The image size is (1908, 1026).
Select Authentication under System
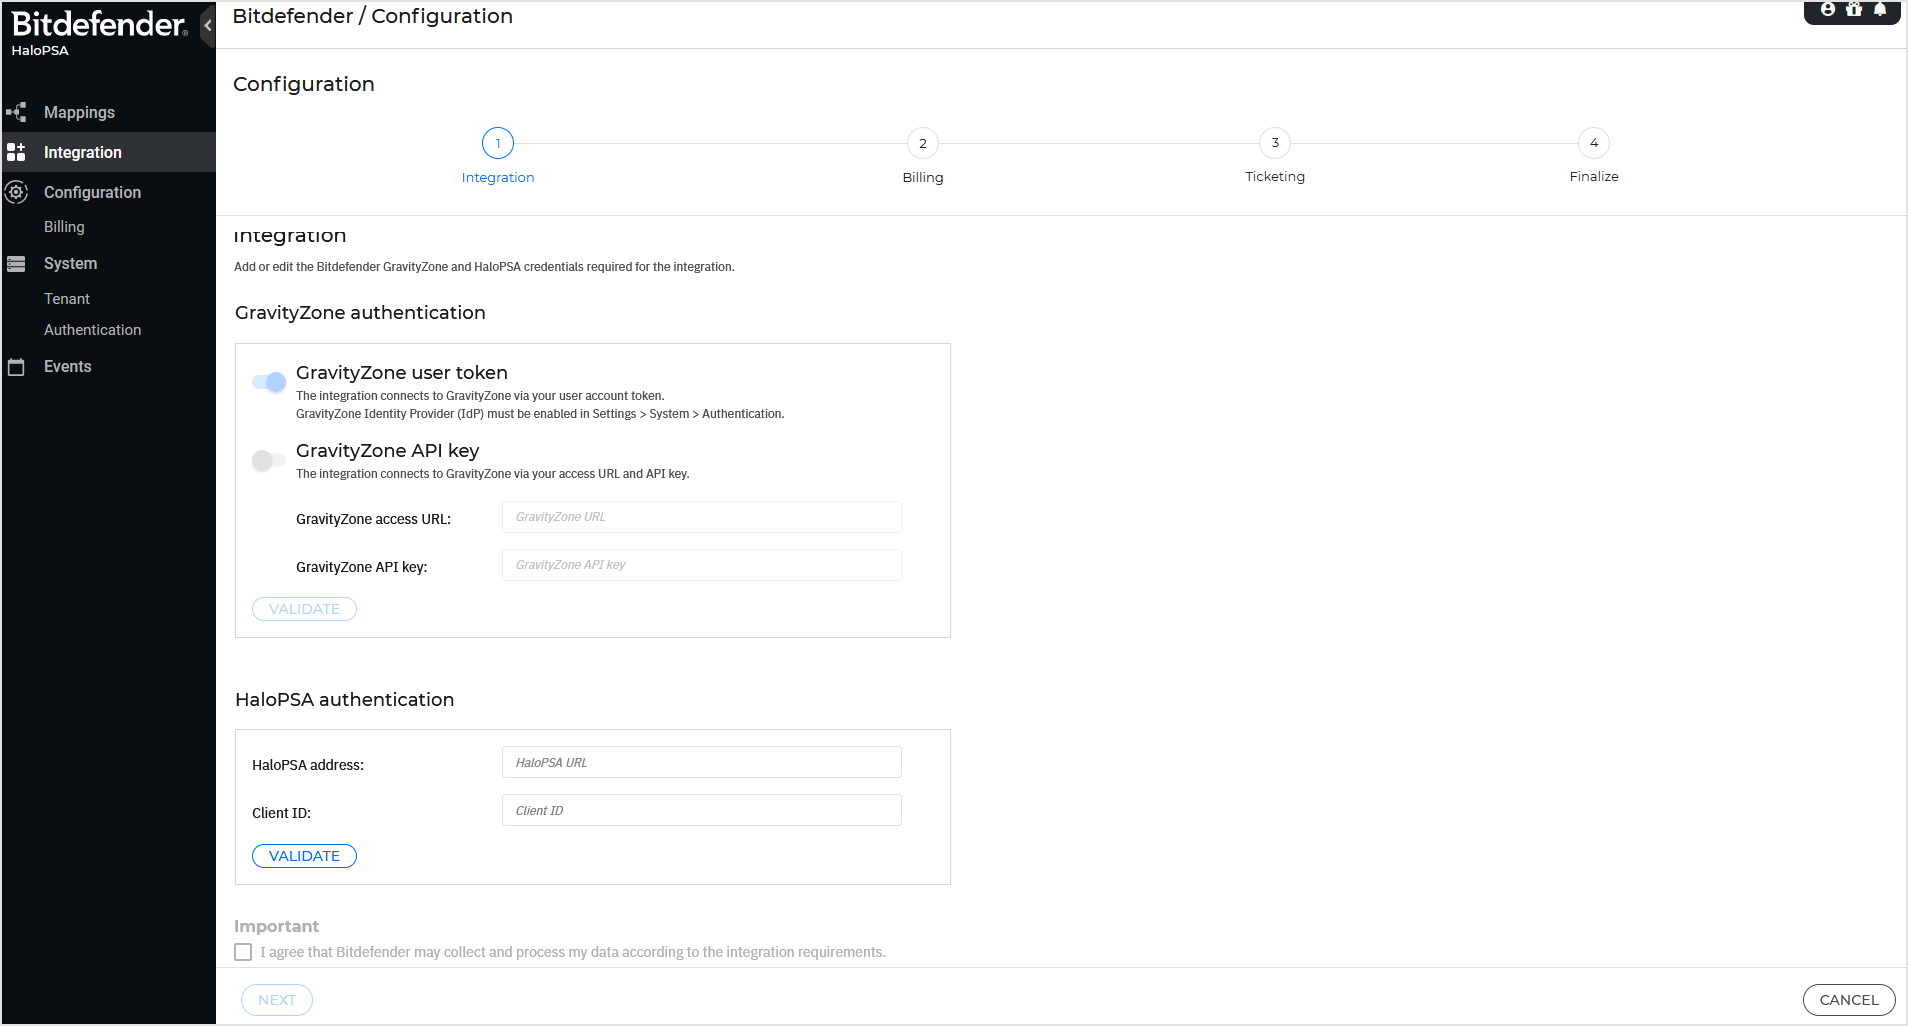click(x=92, y=330)
